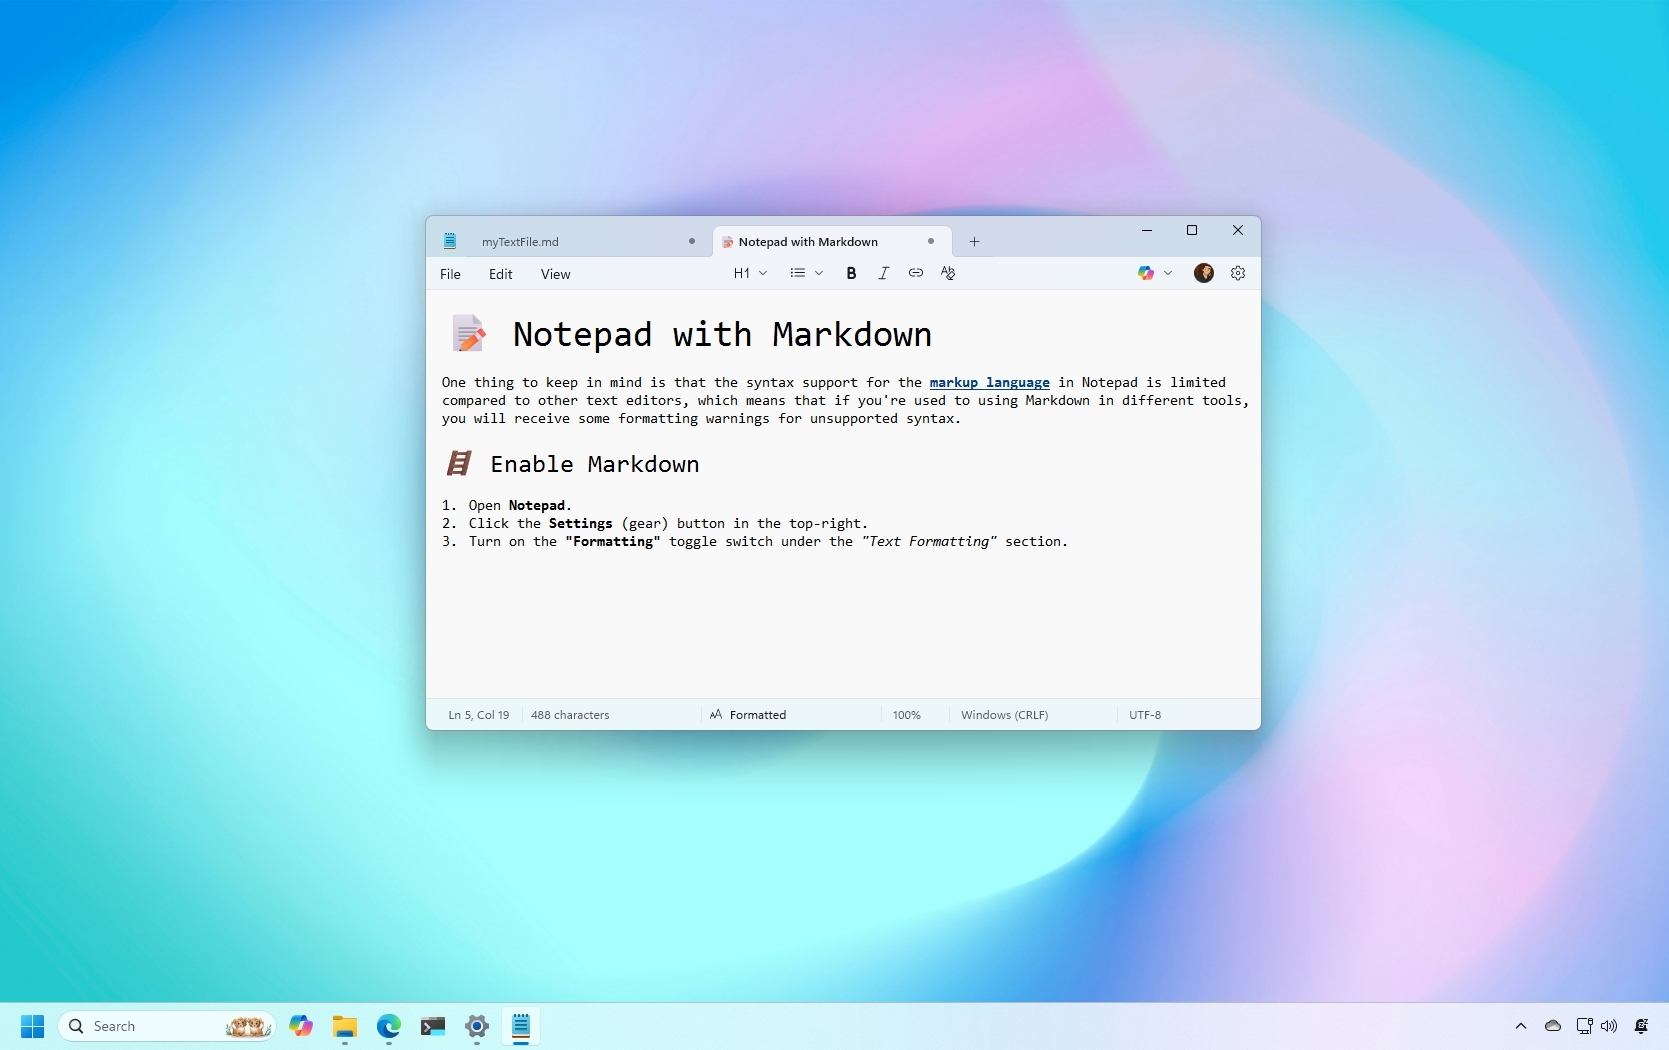Clear formatting with the toolbar icon
This screenshot has width=1669, height=1050.
948,273
